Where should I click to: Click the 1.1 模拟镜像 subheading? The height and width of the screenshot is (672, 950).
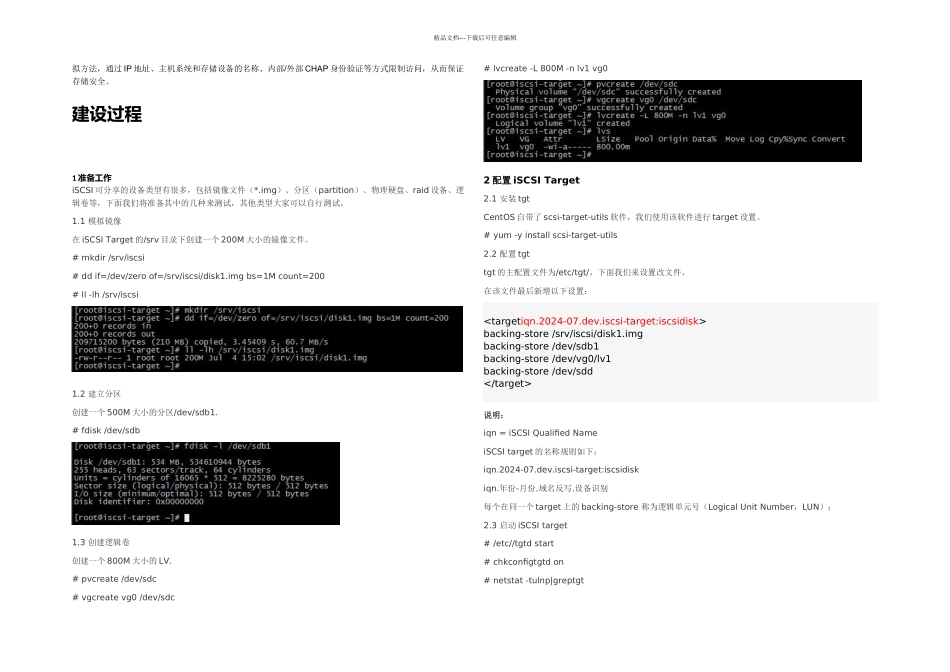pos(96,221)
